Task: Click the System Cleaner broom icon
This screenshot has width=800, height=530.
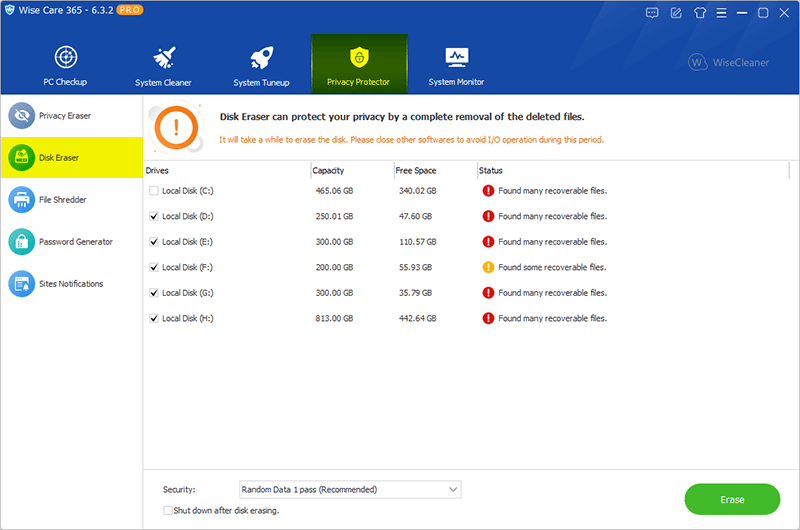Action: (x=164, y=58)
